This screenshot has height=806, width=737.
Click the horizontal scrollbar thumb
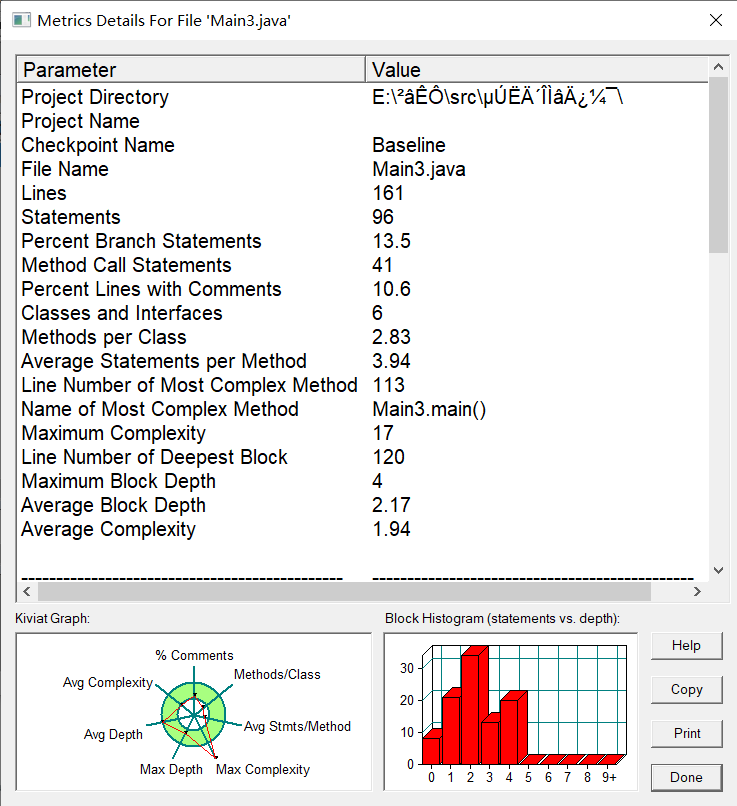point(344,591)
